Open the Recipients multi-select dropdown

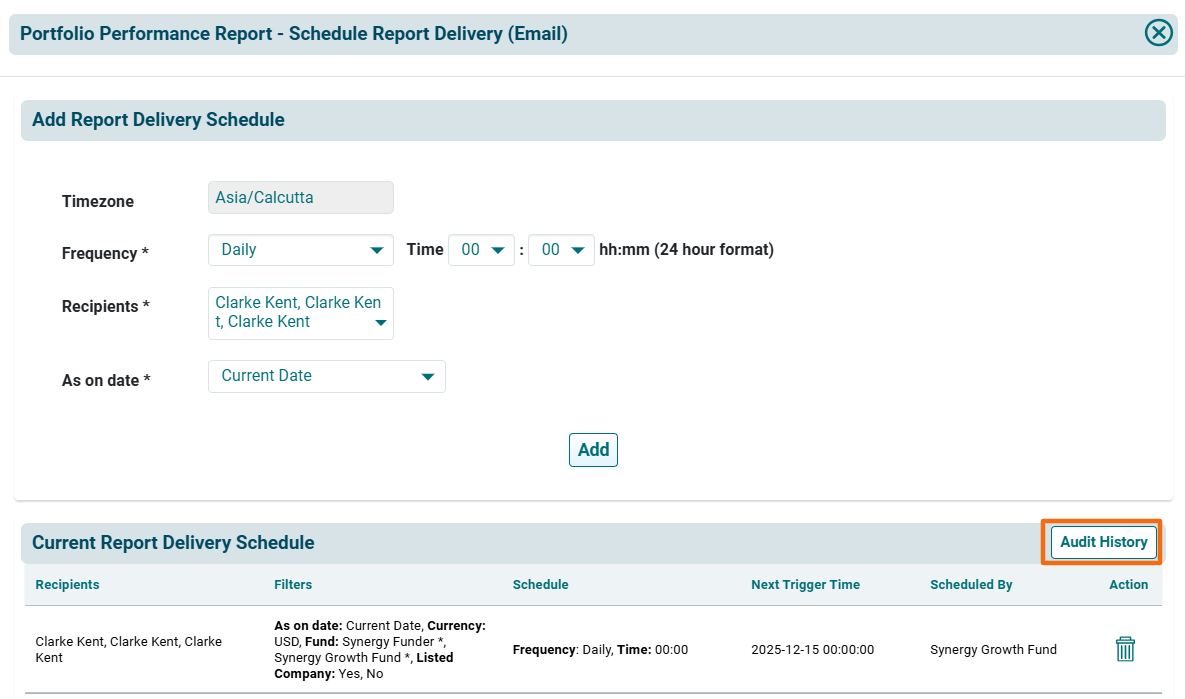click(300, 313)
